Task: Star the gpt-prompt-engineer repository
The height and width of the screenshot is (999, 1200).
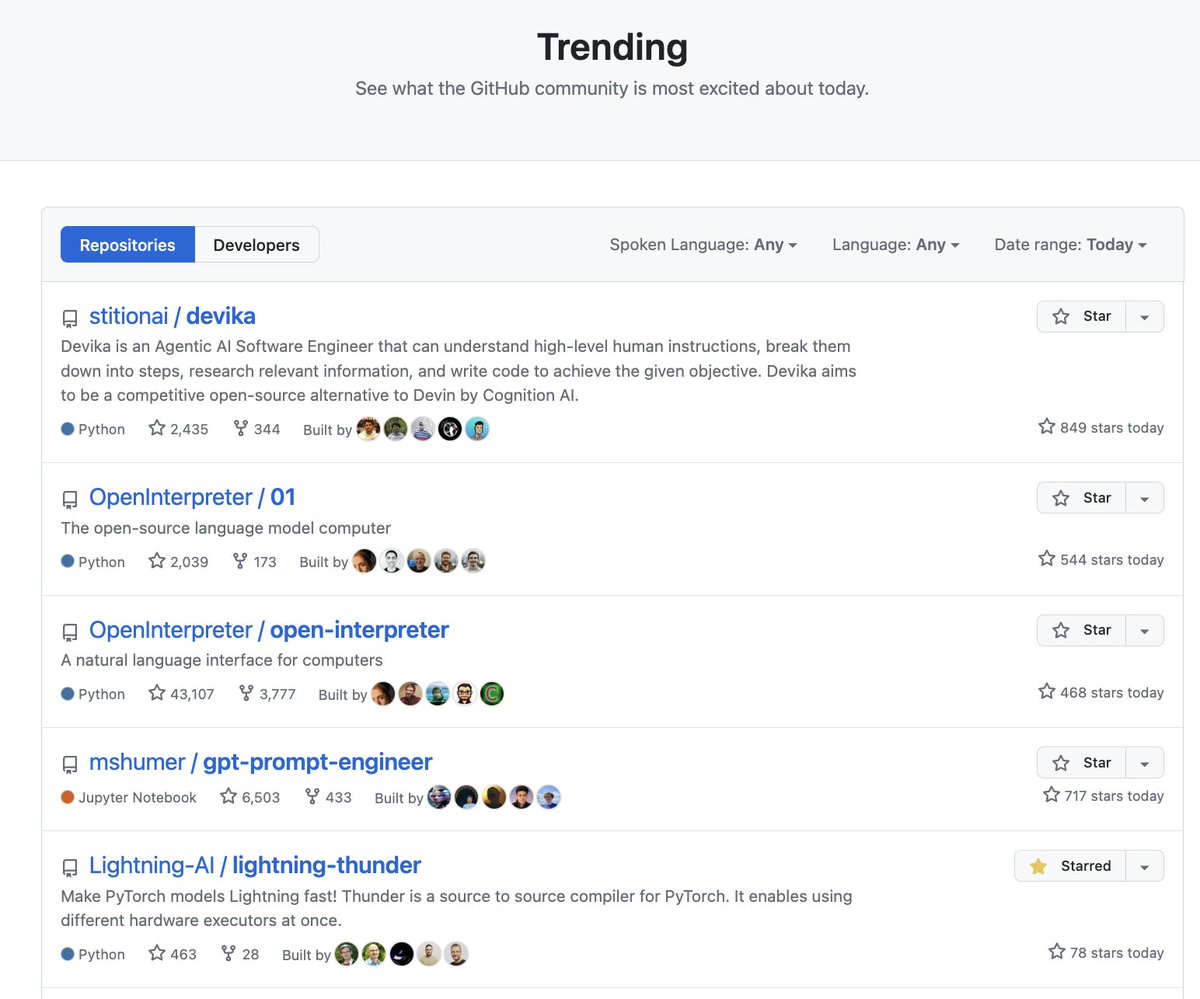Action: 1081,762
